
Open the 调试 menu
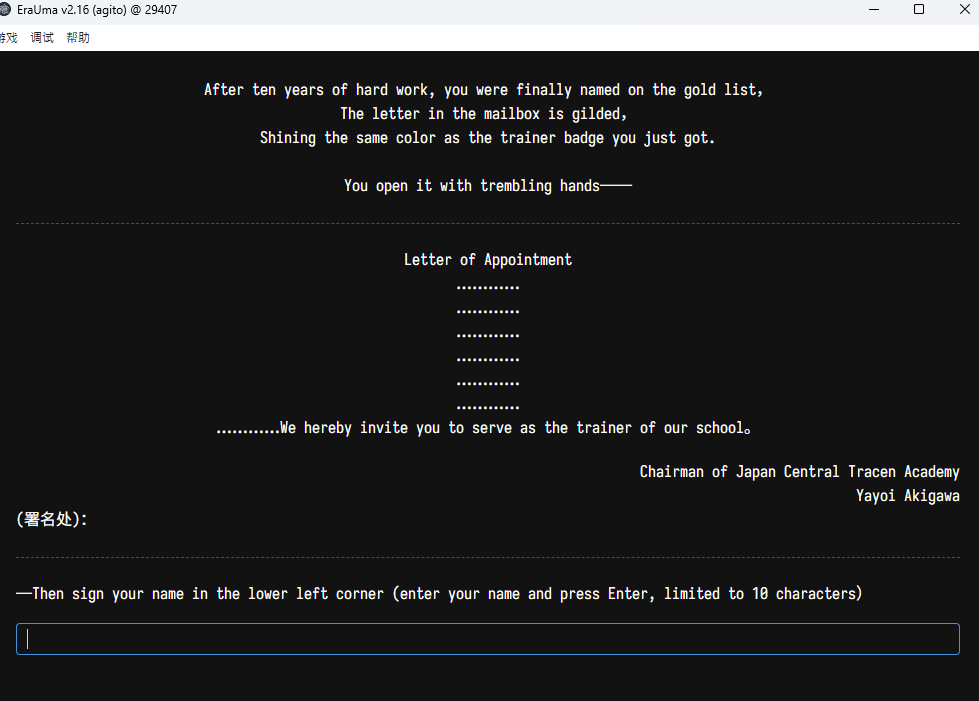point(42,38)
